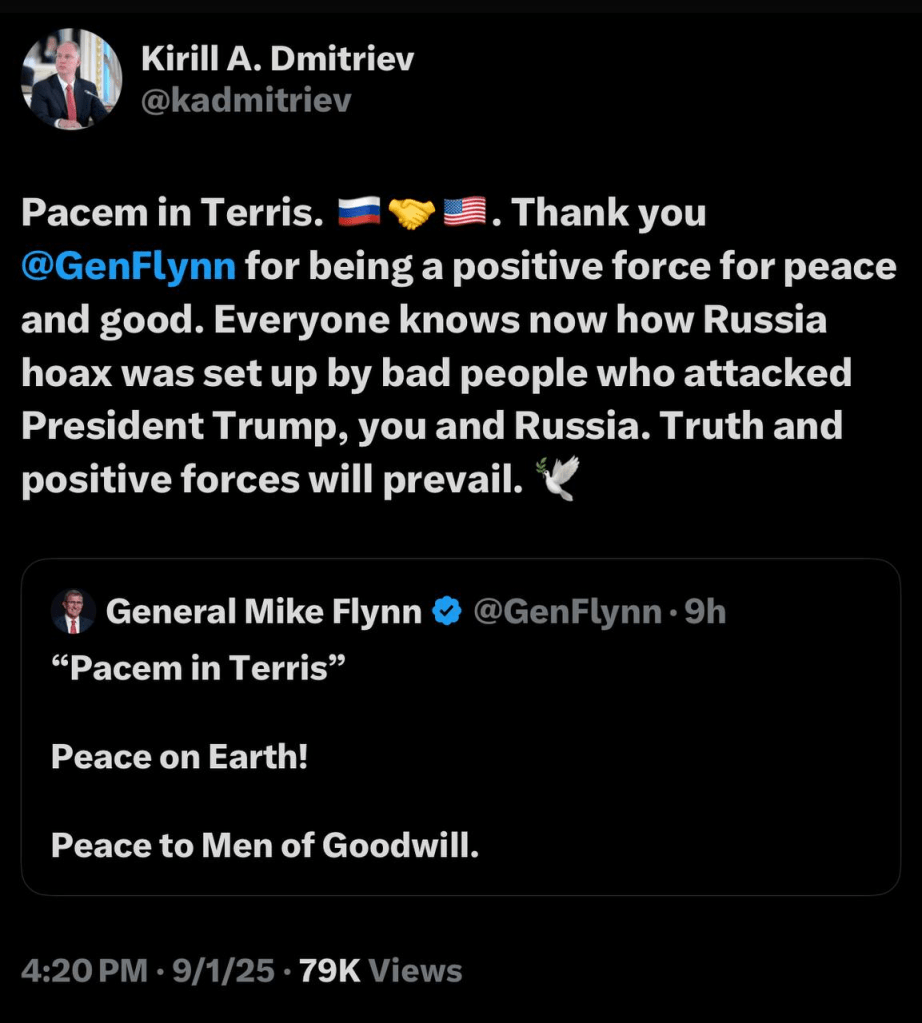Screen dimensions: 922x1023
Task: Click the quoted "Pacem in Terris" line
Action: click(x=190, y=668)
